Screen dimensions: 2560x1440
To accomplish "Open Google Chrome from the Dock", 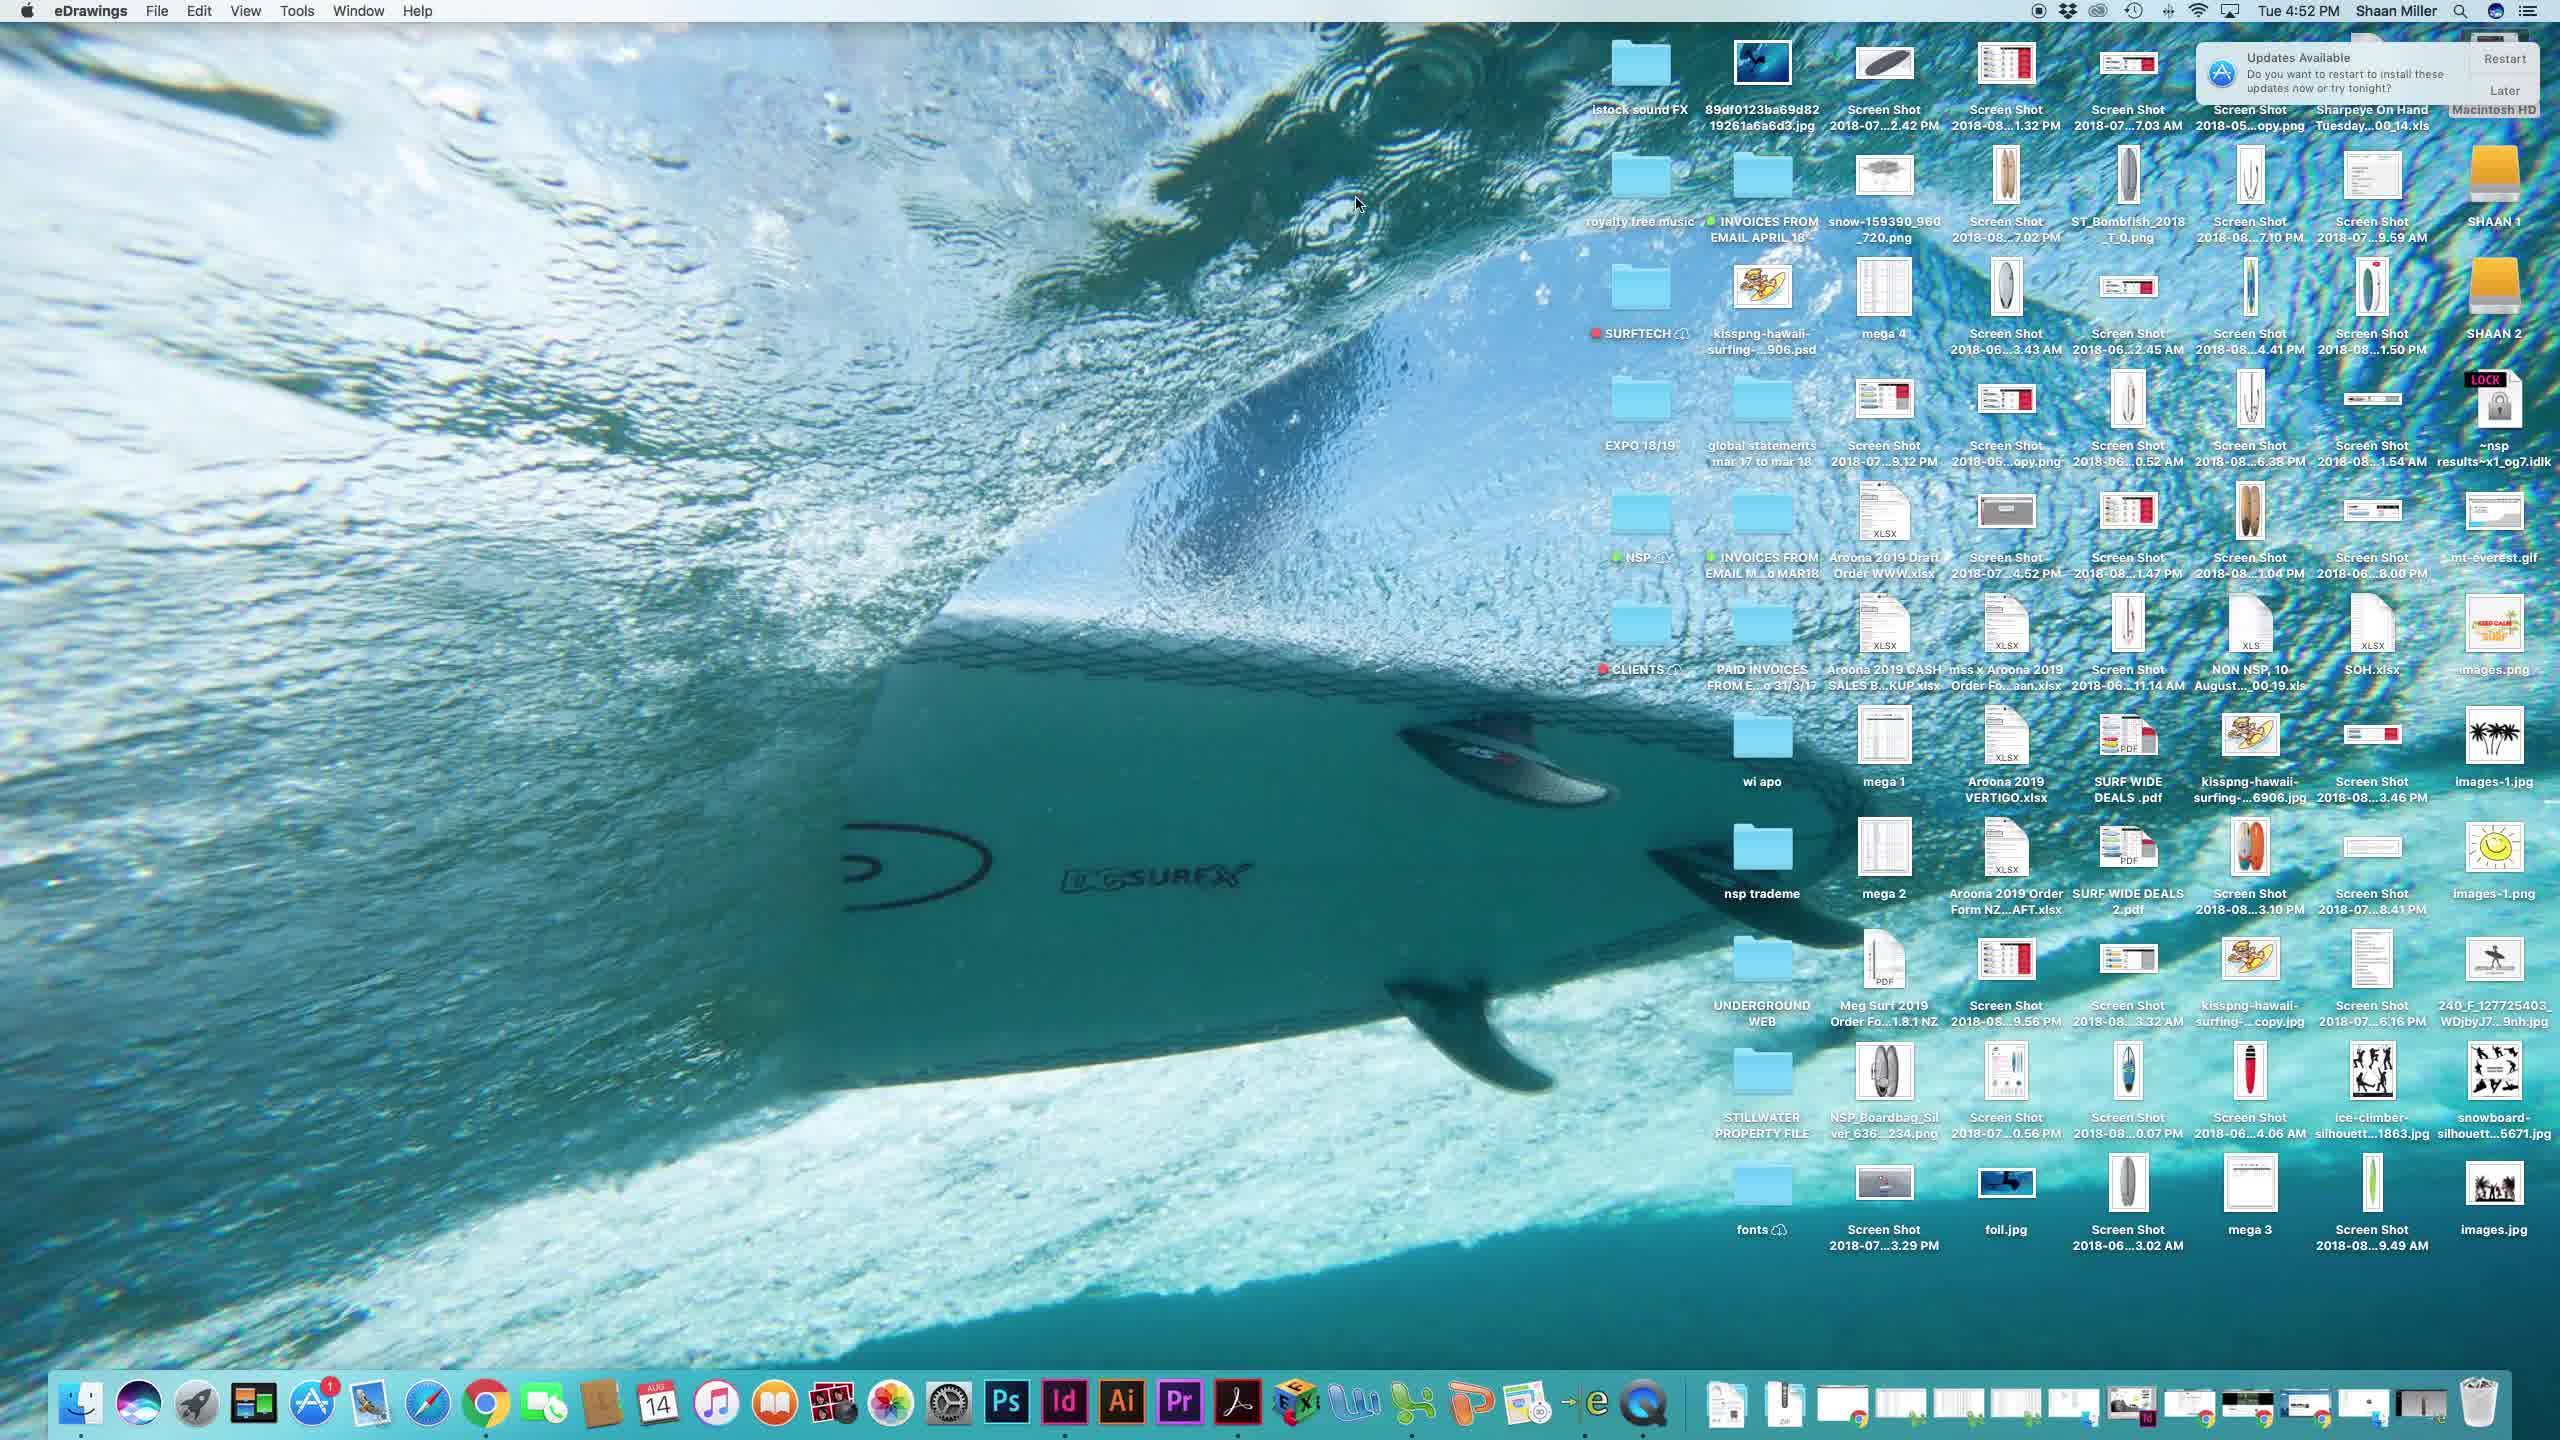I will pyautogui.click(x=485, y=1403).
